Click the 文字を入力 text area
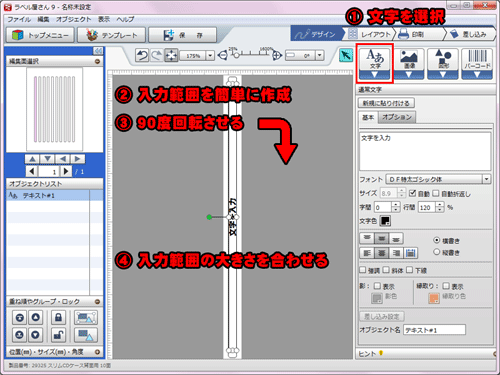 coord(425,151)
